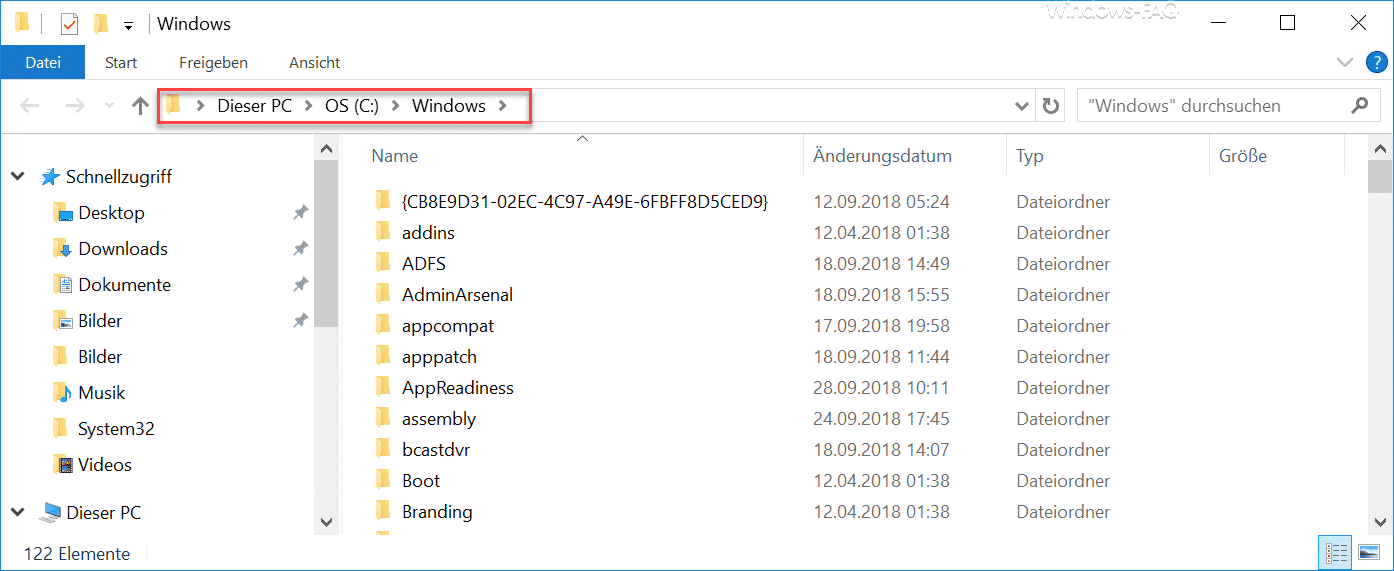Open the chevron after Windows in the path
This screenshot has height=571, width=1394.
pos(503,106)
